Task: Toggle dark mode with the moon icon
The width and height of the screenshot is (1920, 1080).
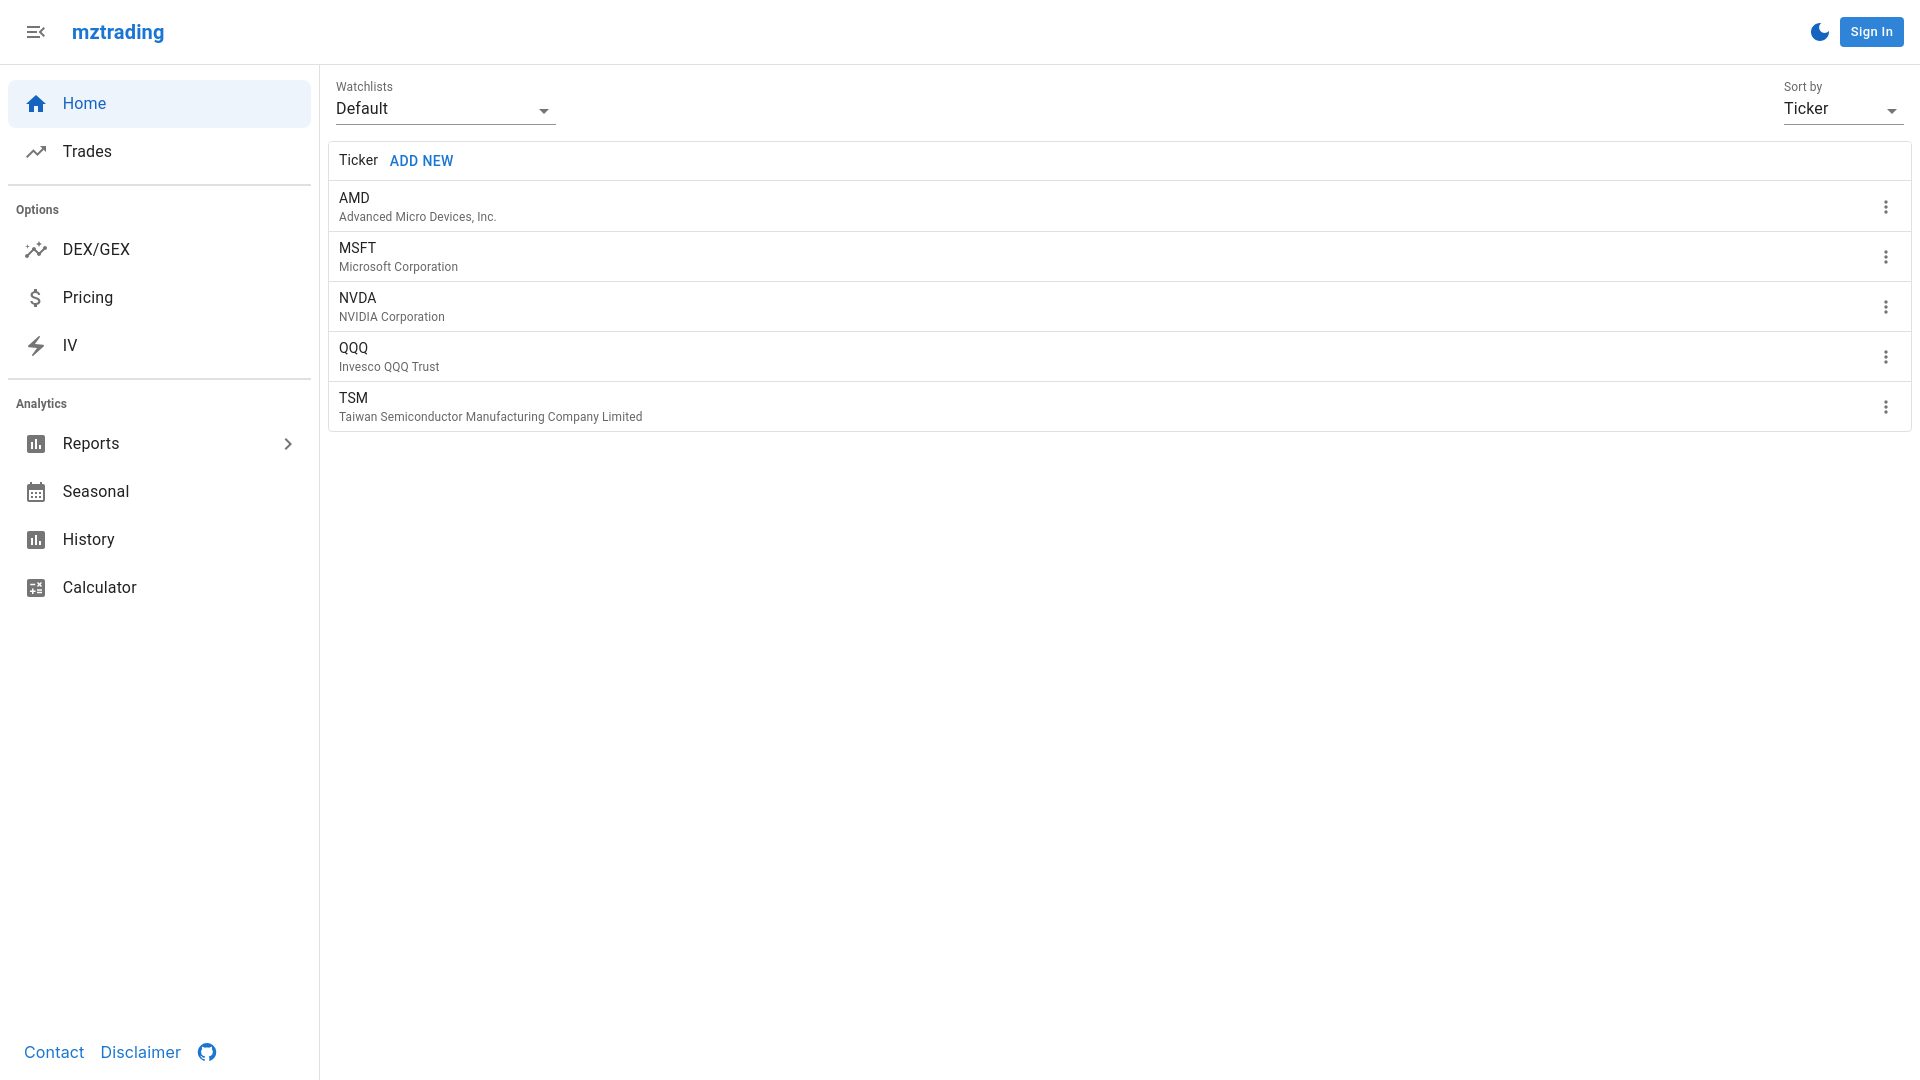Action: coord(1820,32)
